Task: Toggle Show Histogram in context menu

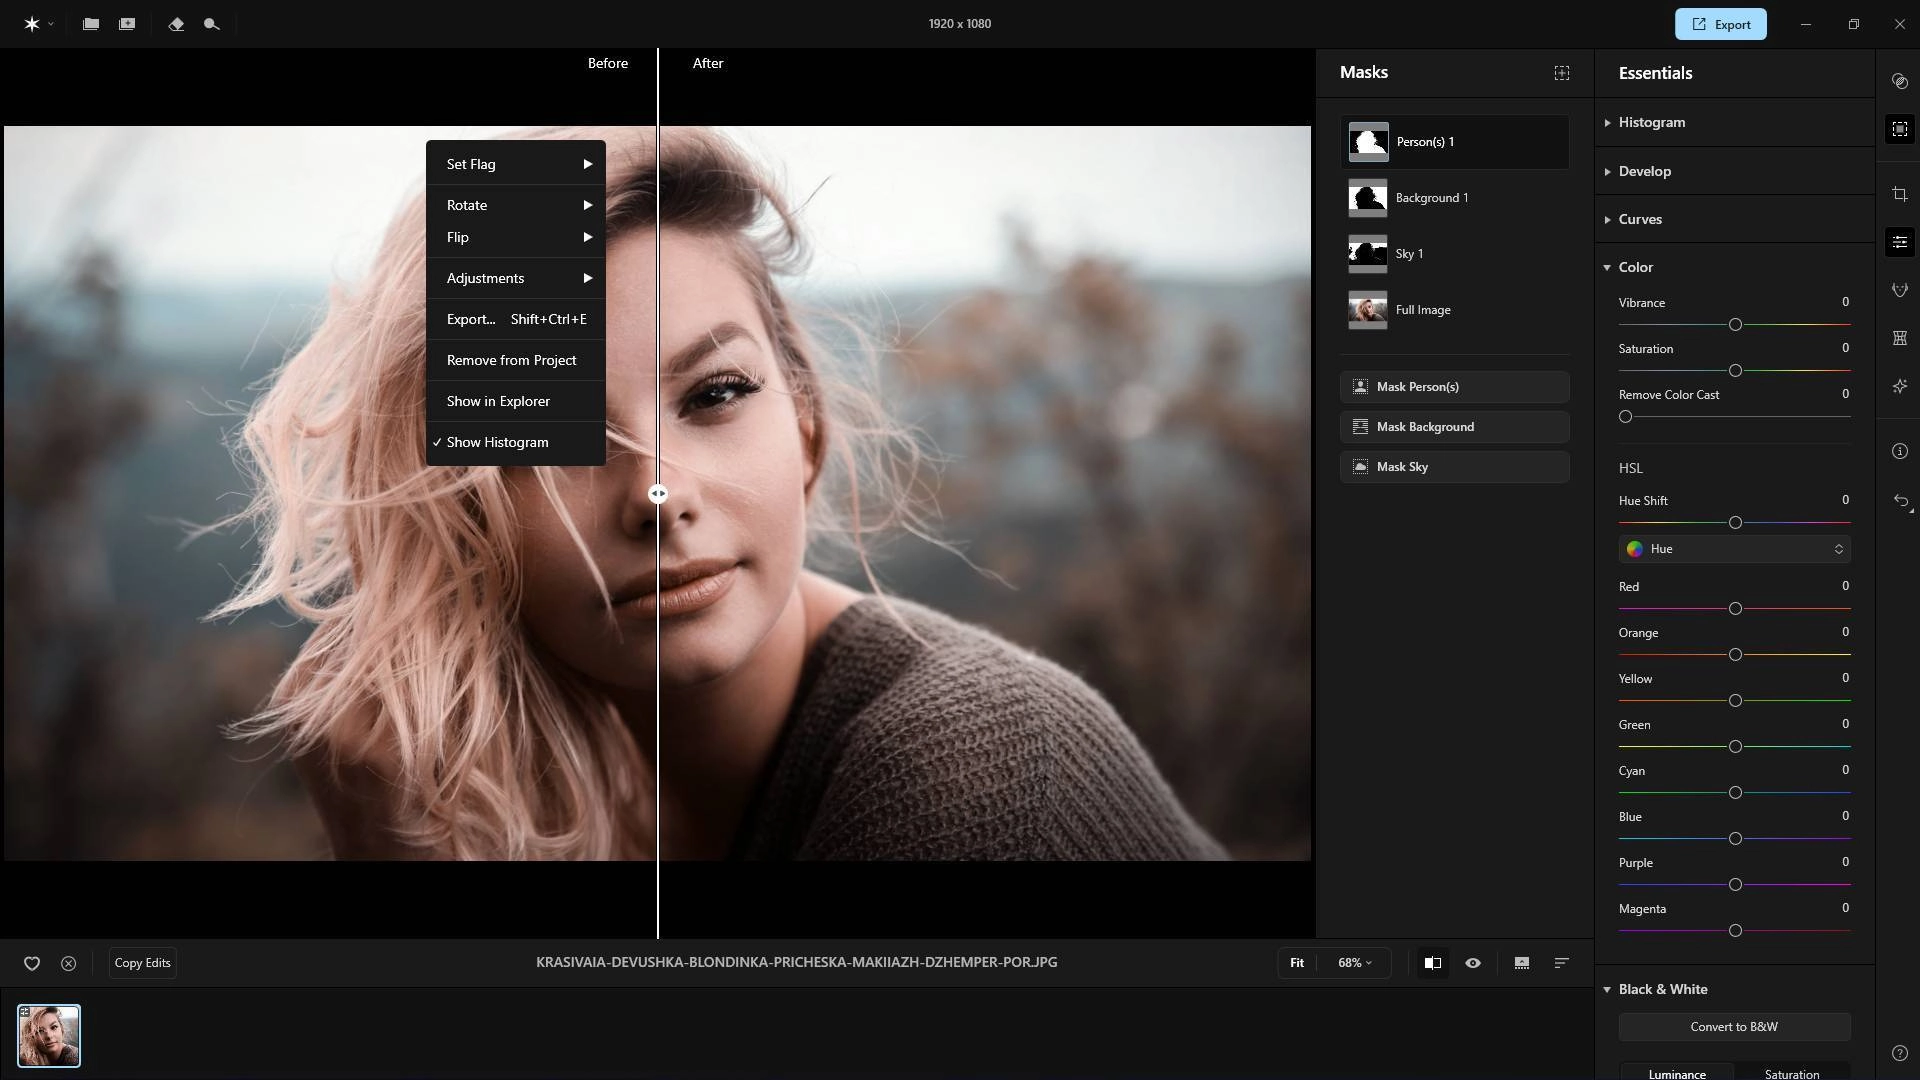Action: click(x=516, y=442)
